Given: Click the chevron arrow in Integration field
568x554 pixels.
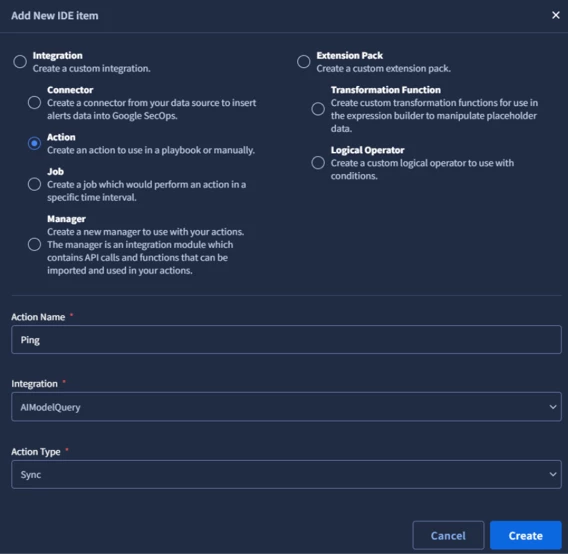Looking at the screenshot, I should 553,407.
